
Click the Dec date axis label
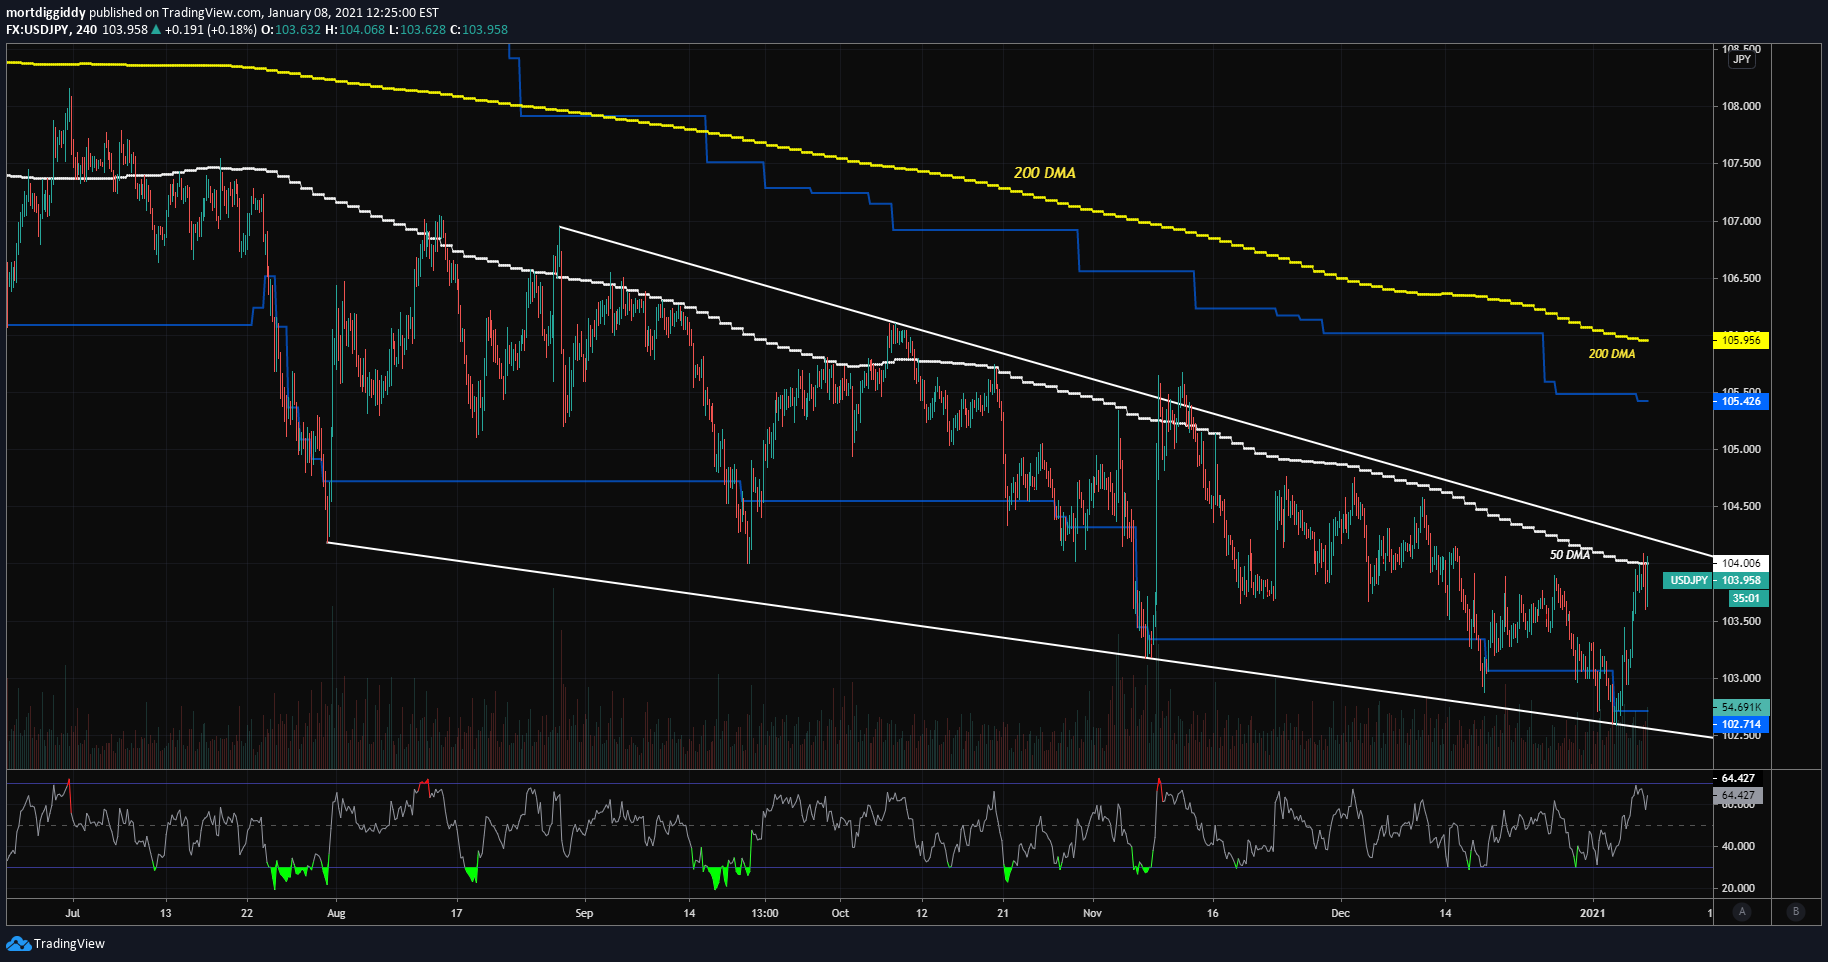[x=1340, y=913]
